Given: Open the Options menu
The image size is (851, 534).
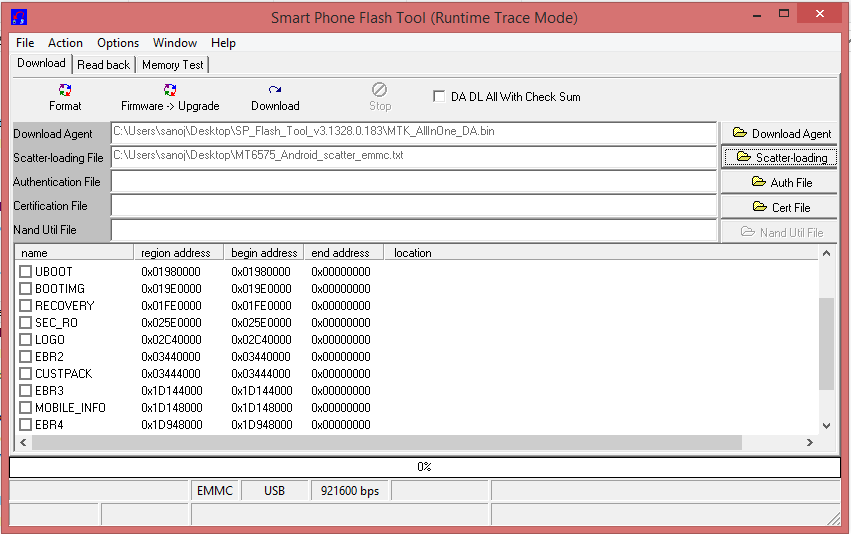Looking at the screenshot, I should pos(118,43).
